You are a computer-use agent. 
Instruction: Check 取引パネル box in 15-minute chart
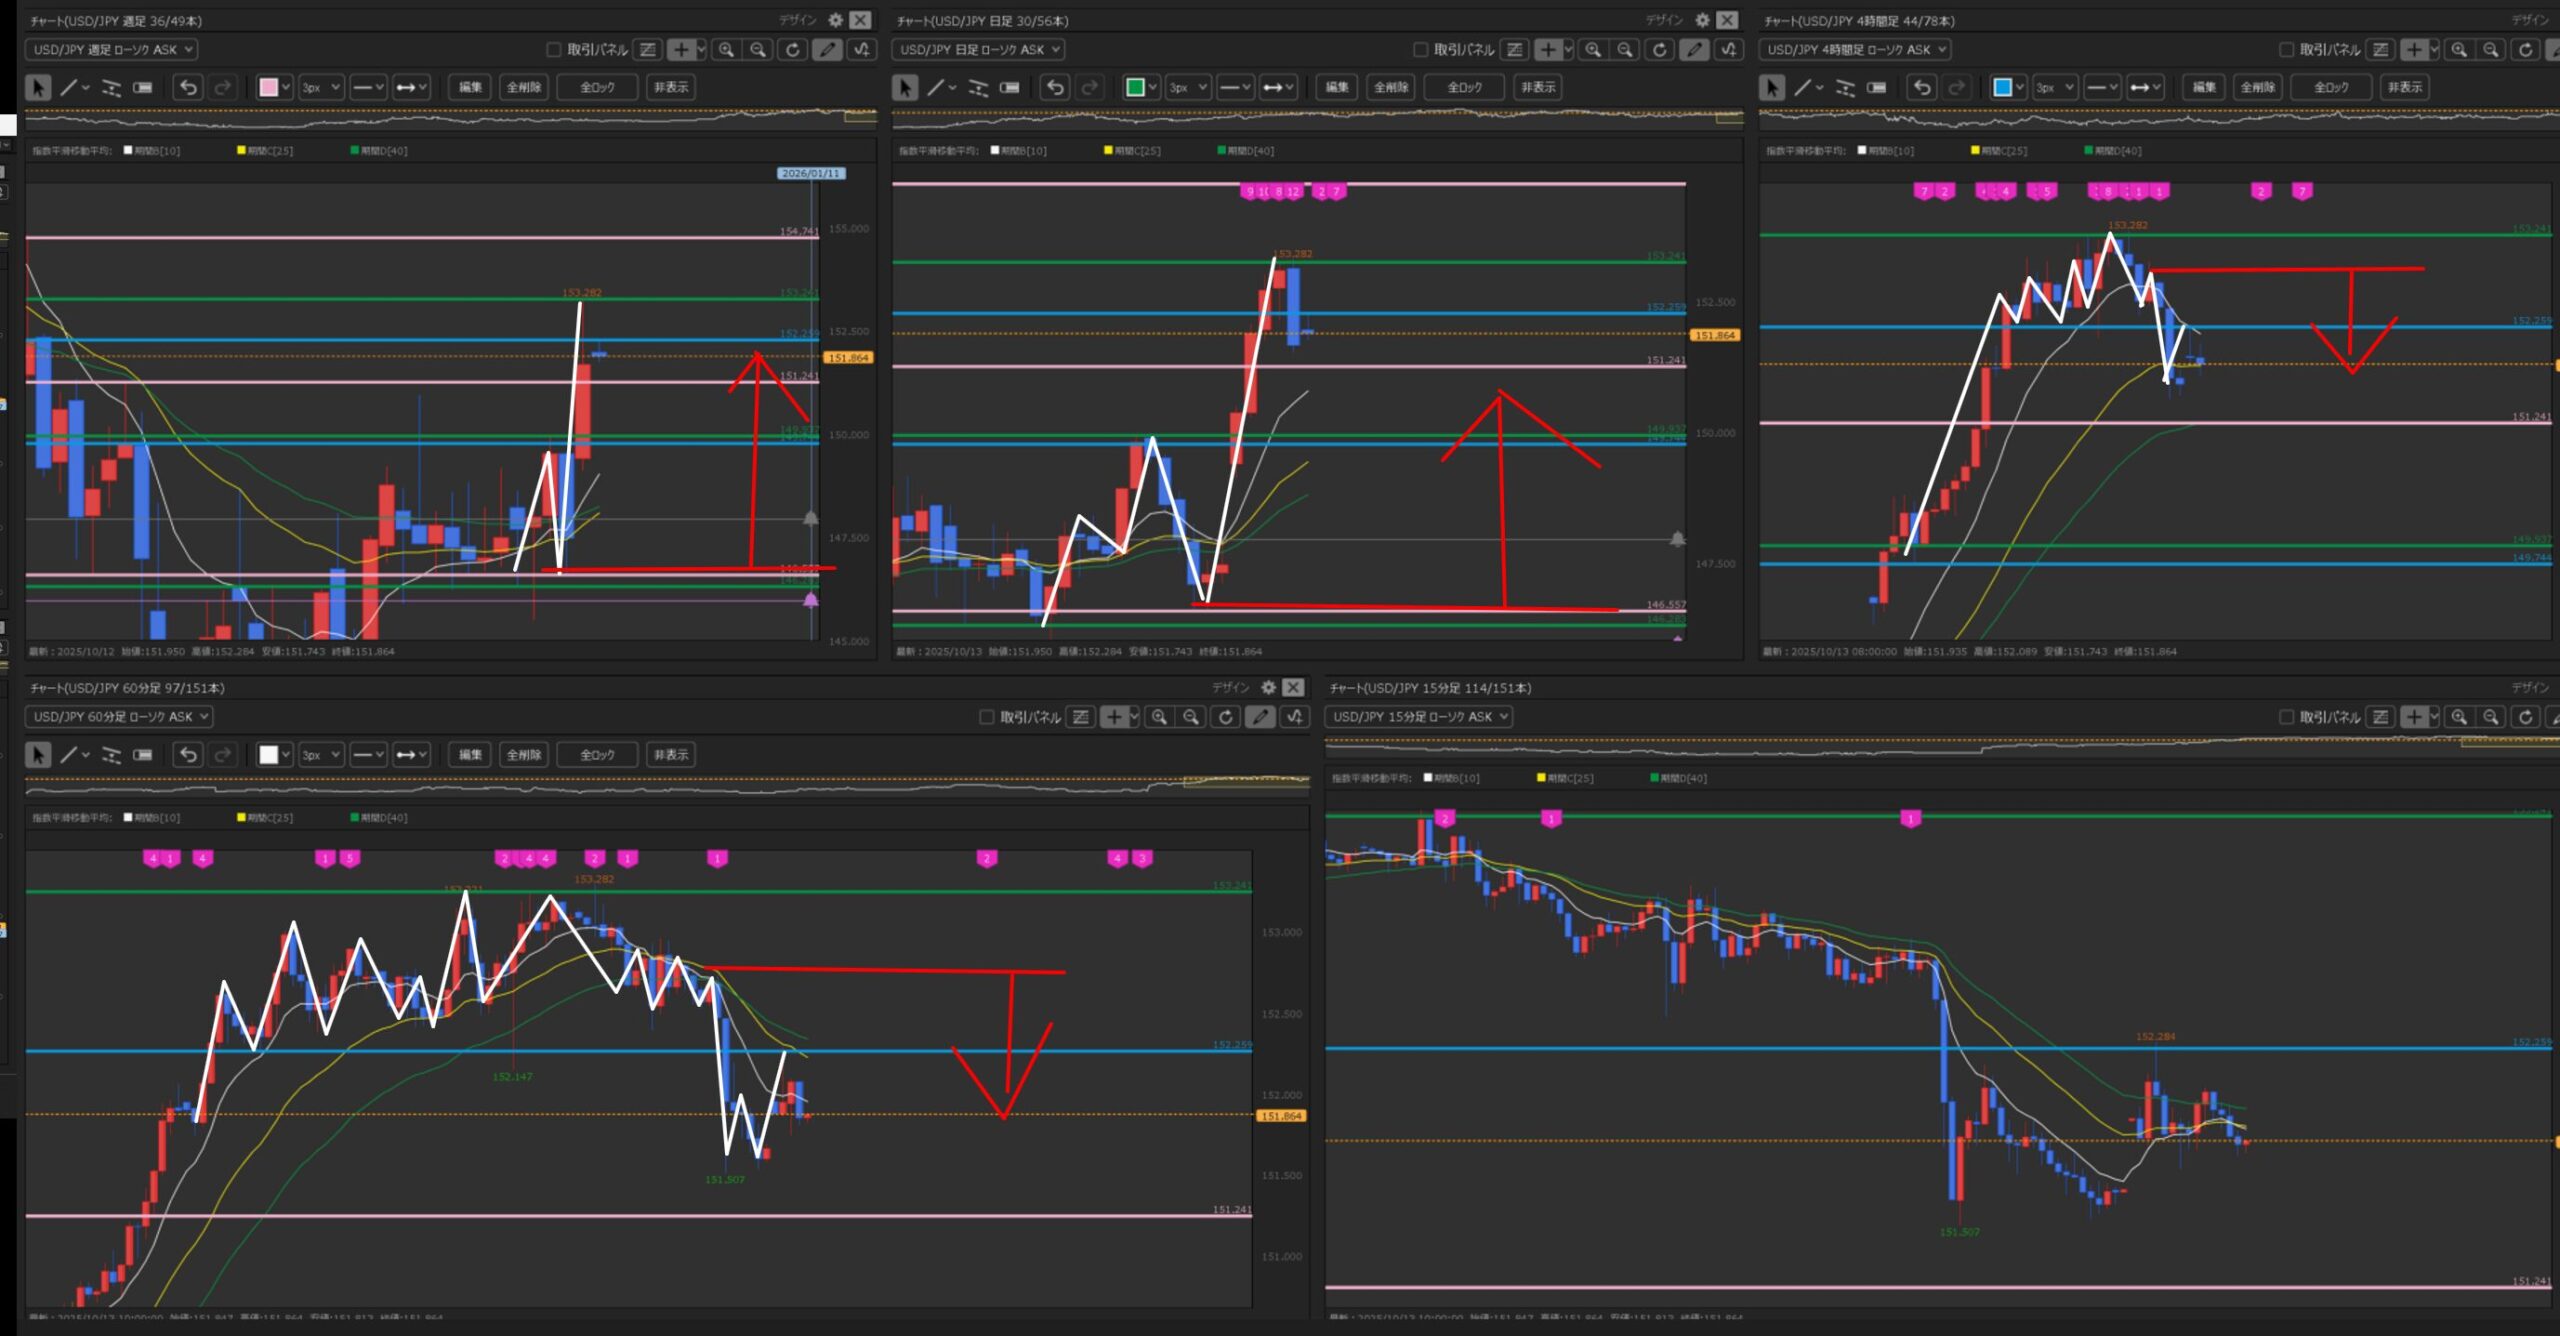click(x=2285, y=716)
